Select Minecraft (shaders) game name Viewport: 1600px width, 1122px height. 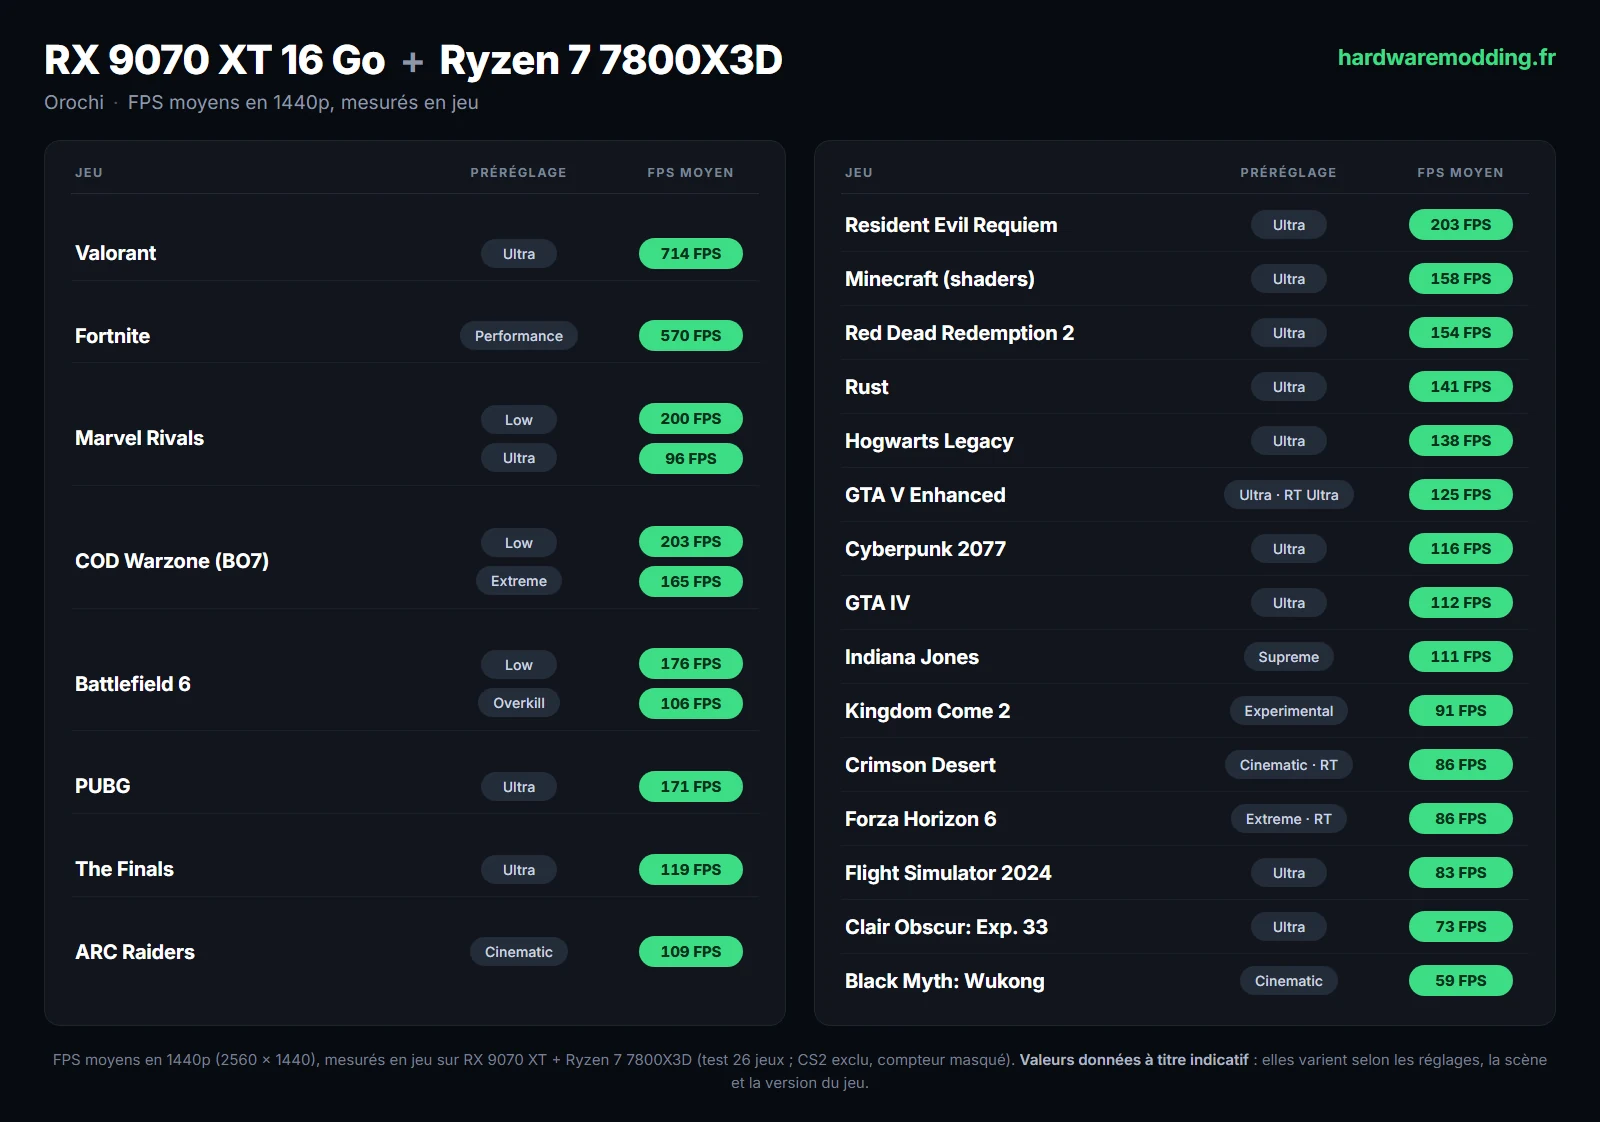point(940,279)
